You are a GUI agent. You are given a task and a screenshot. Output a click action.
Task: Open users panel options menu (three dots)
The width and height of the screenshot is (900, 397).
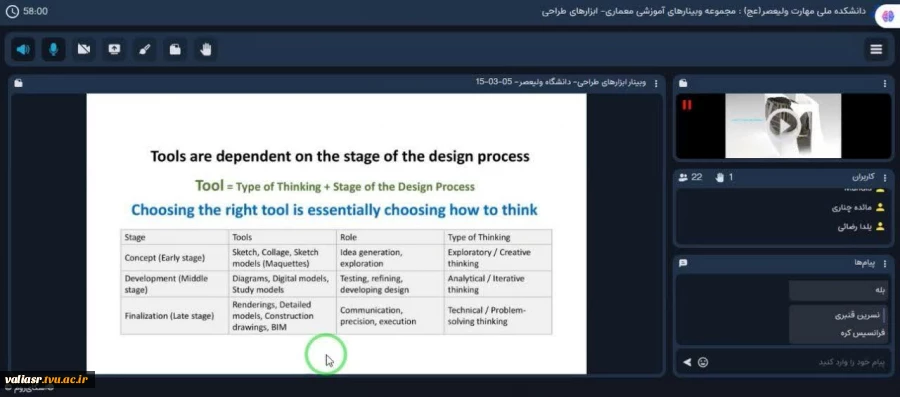coord(885,177)
